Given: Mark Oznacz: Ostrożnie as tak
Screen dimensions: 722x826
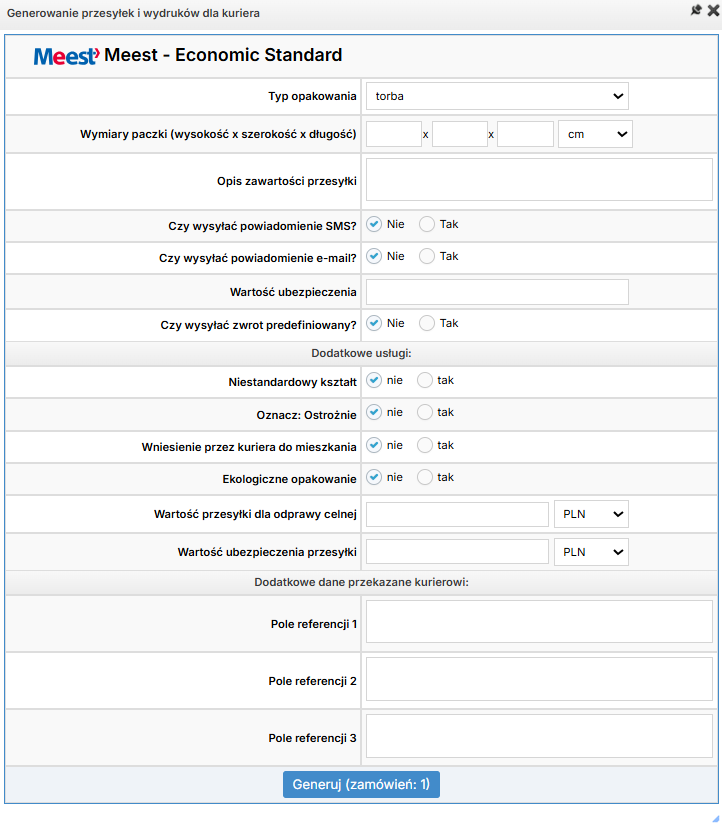Looking at the screenshot, I should click(x=425, y=412).
